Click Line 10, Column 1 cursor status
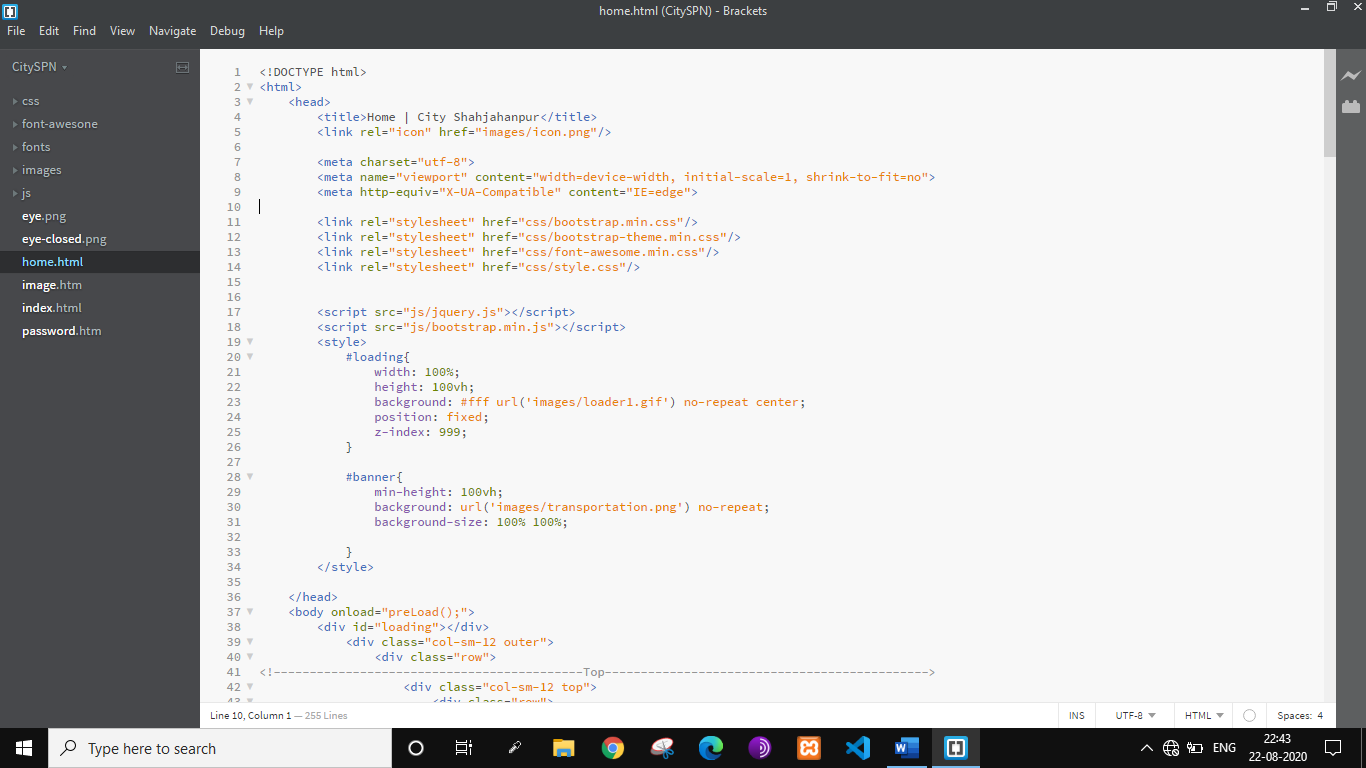 tap(250, 716)
